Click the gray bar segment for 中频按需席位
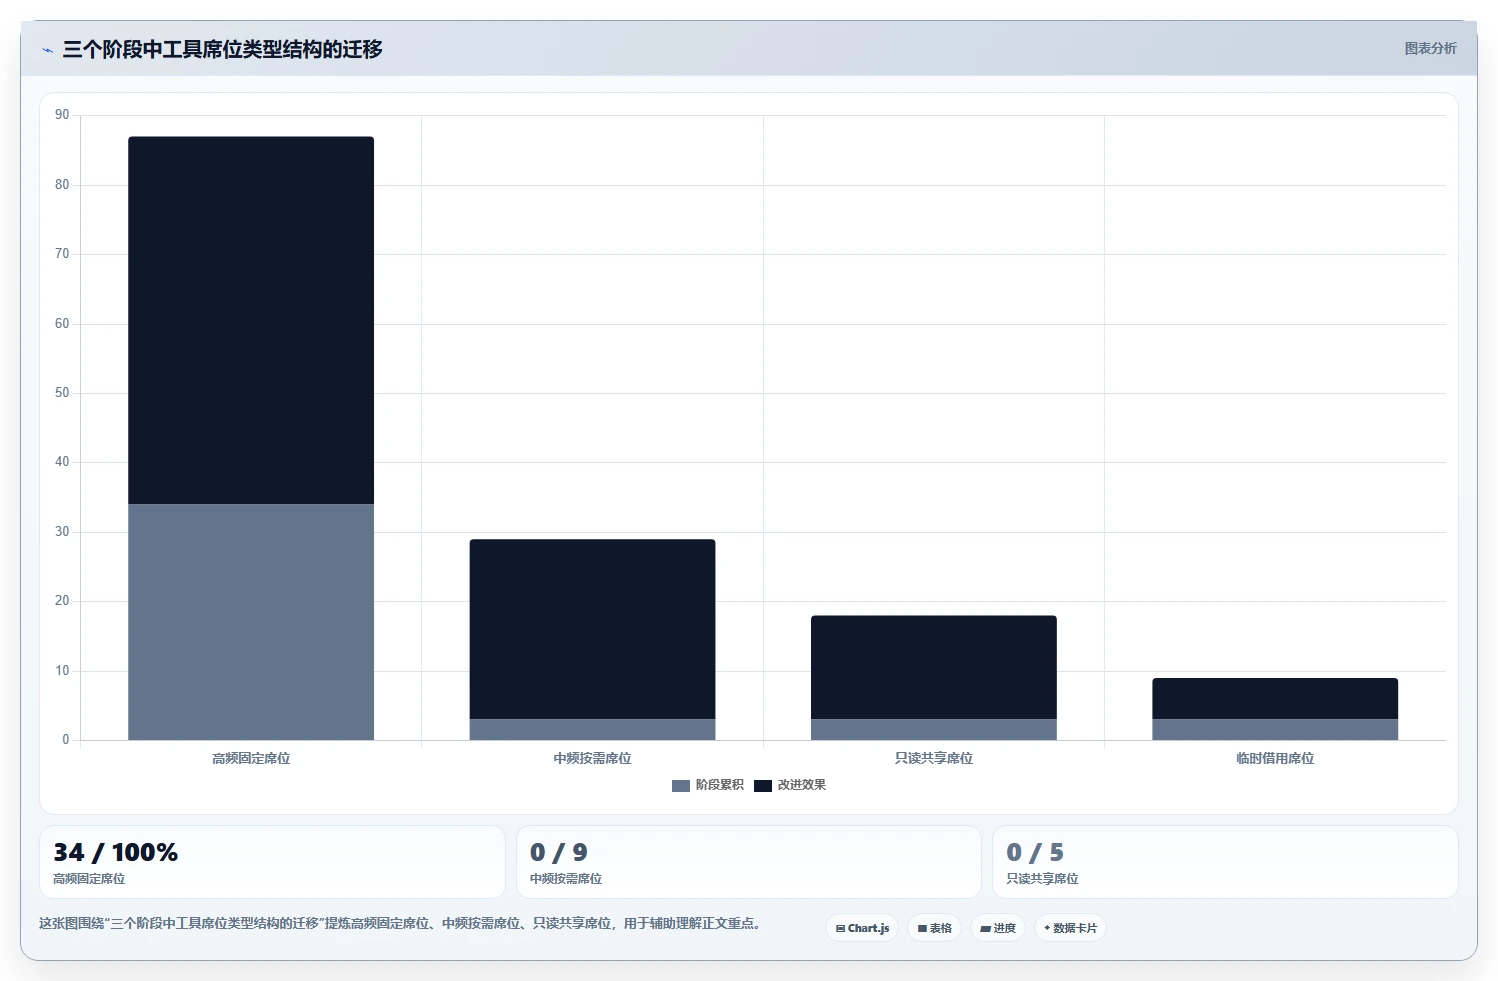This screenshot has height=981, width=1498. tap(592, 730)
